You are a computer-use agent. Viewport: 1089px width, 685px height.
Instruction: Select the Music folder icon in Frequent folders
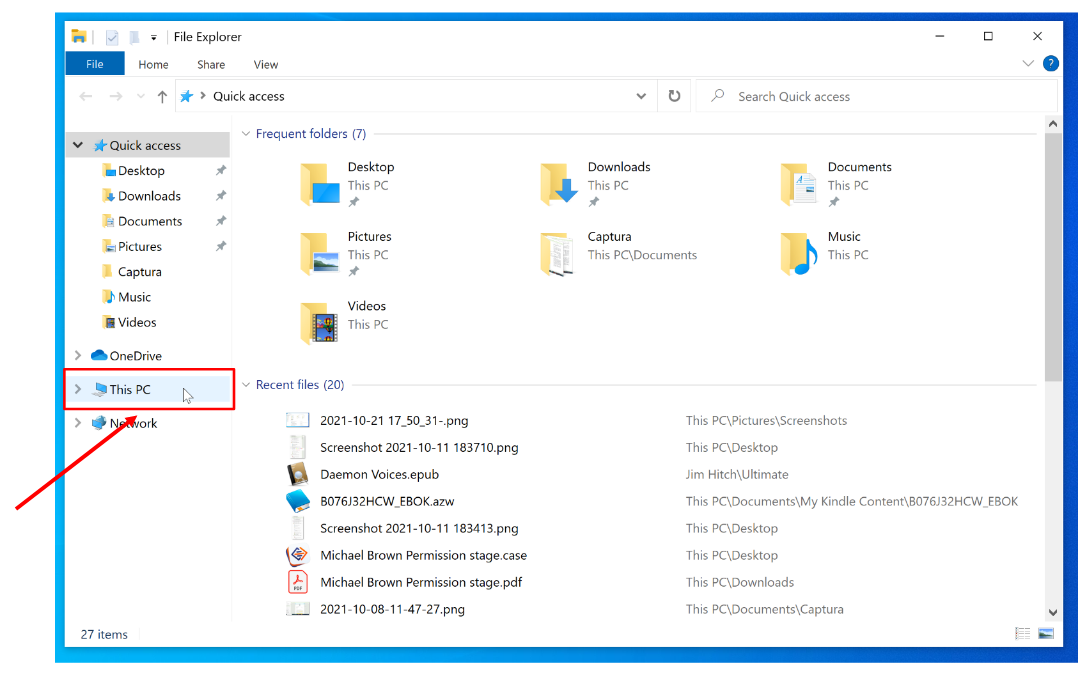click(x=799, y=254)
